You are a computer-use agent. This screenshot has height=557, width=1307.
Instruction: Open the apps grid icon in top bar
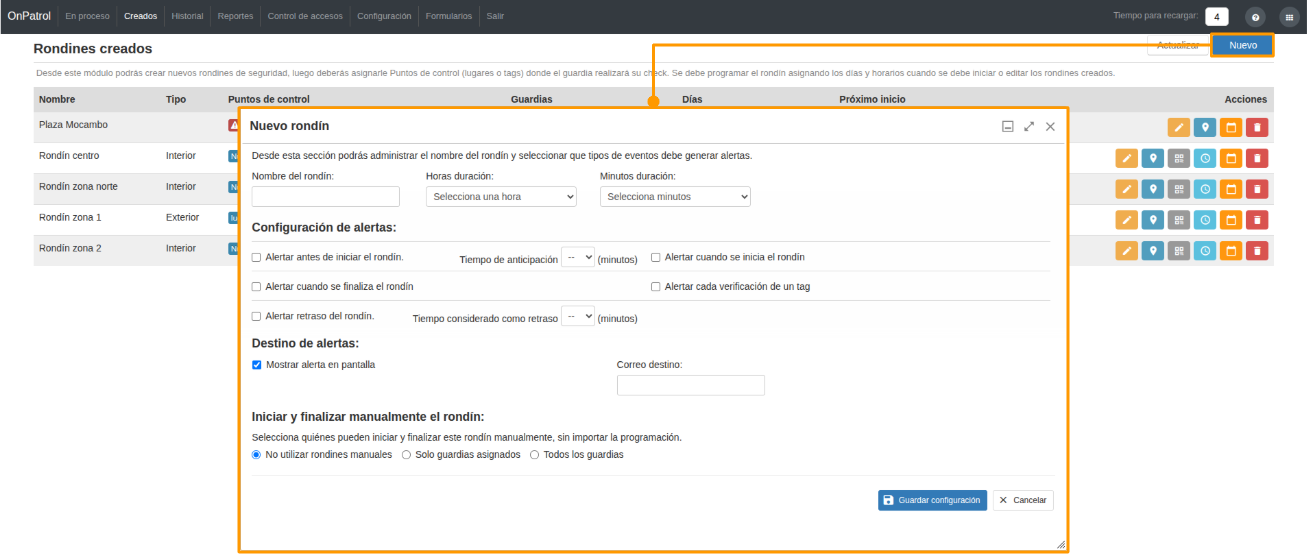(x=1288, y=16)
